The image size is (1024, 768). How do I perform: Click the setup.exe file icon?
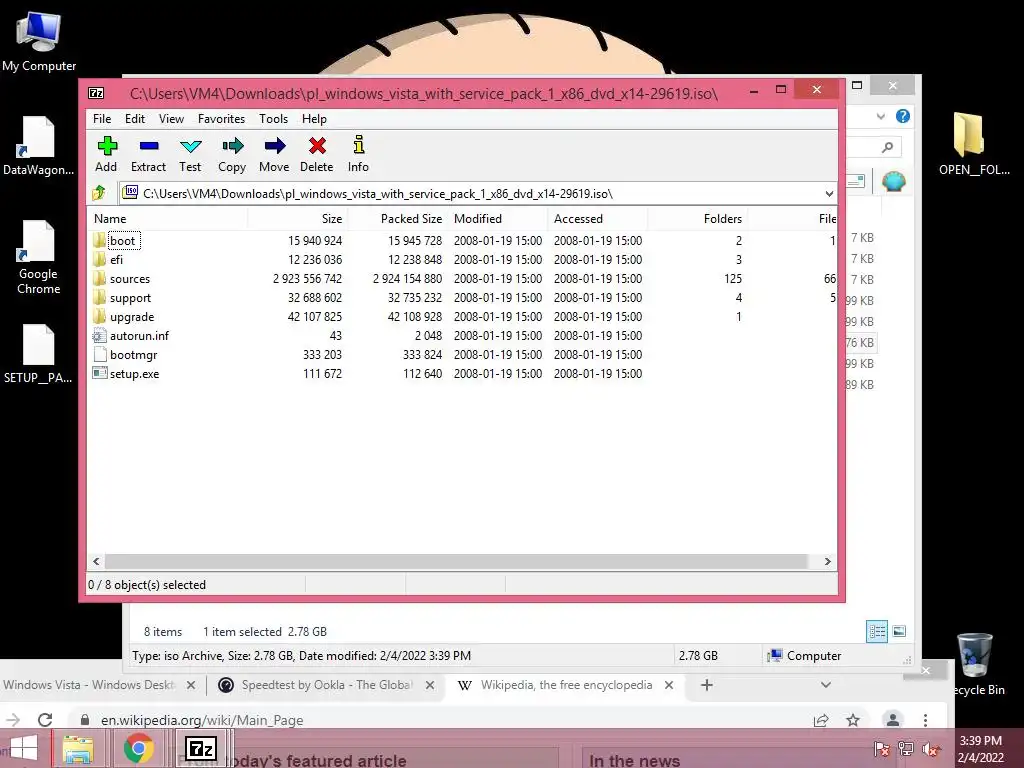pos(99,374)
